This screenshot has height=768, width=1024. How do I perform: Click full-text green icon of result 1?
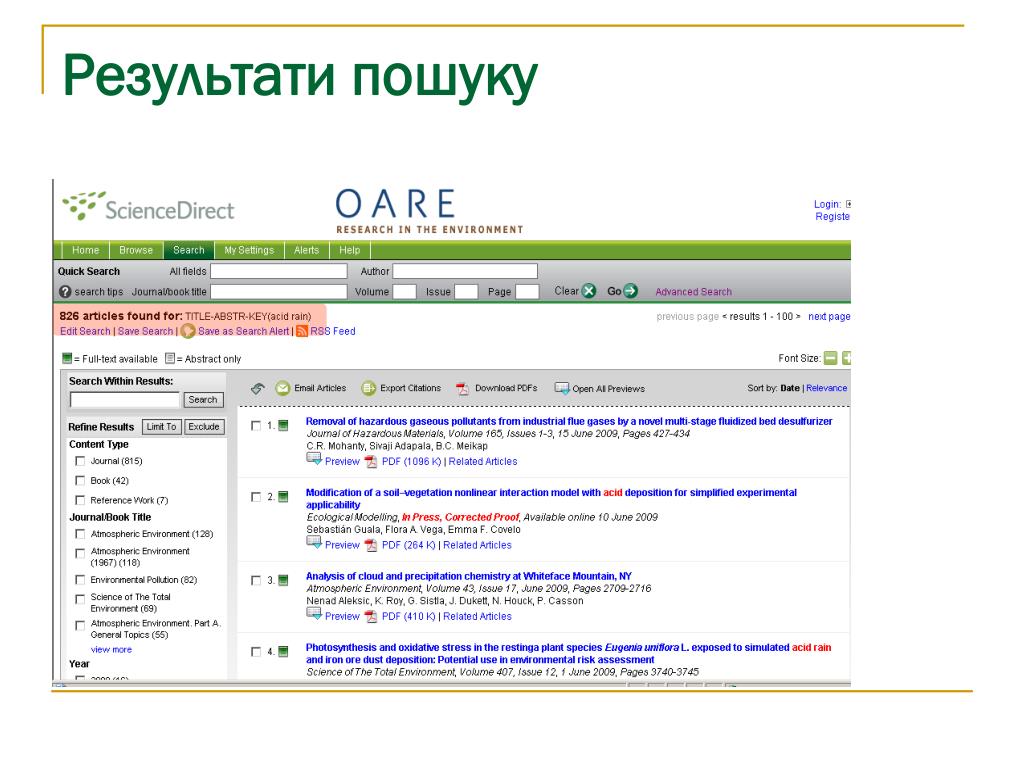click(283, 426)
